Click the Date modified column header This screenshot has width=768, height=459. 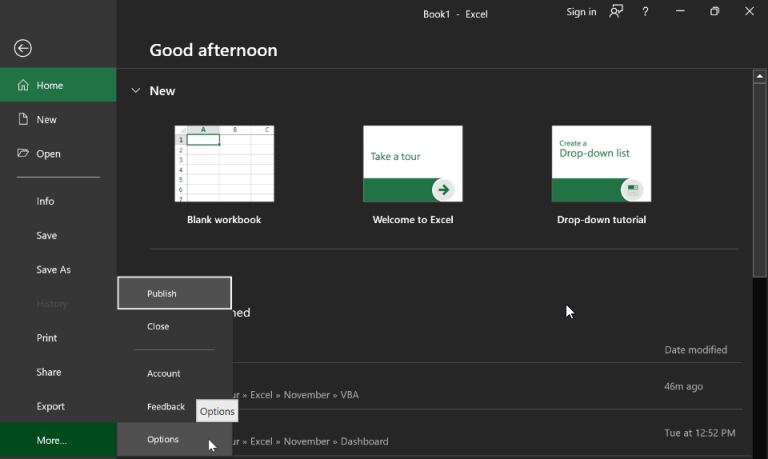695,350
